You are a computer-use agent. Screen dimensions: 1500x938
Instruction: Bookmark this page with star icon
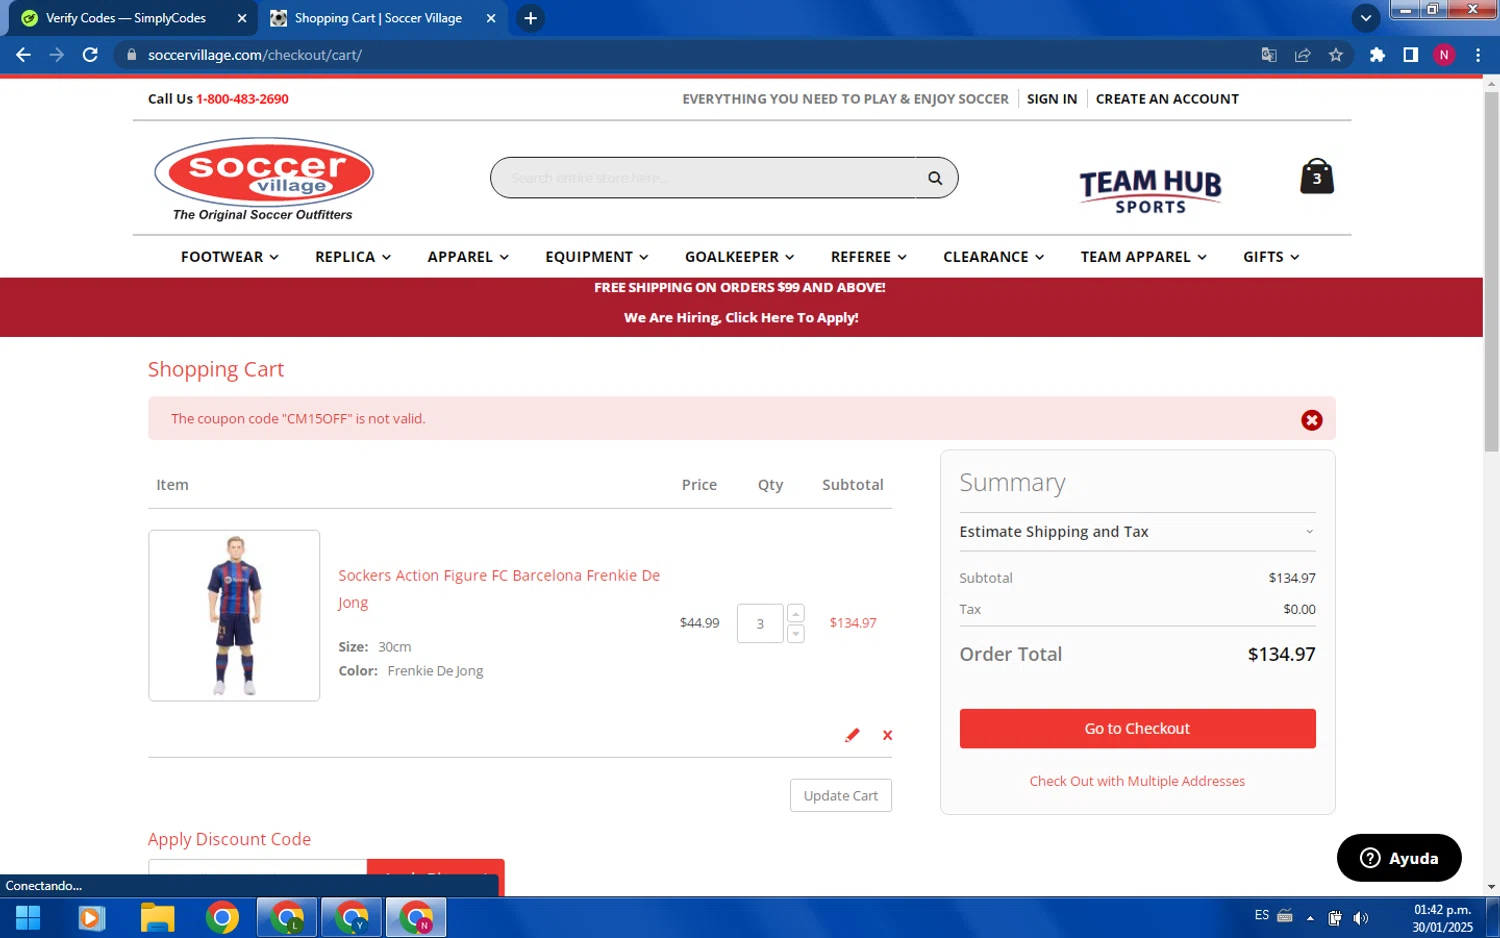pos(1336,55)
